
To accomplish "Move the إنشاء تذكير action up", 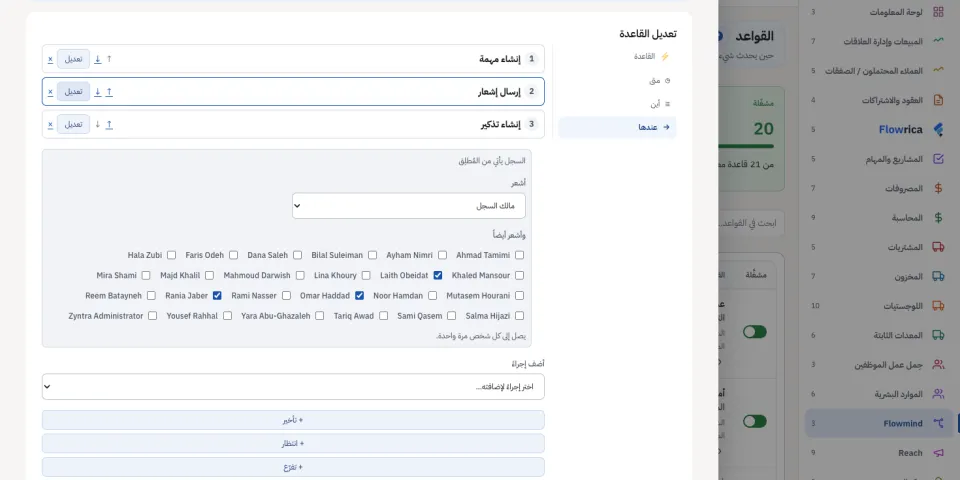I will click(109, 124).
